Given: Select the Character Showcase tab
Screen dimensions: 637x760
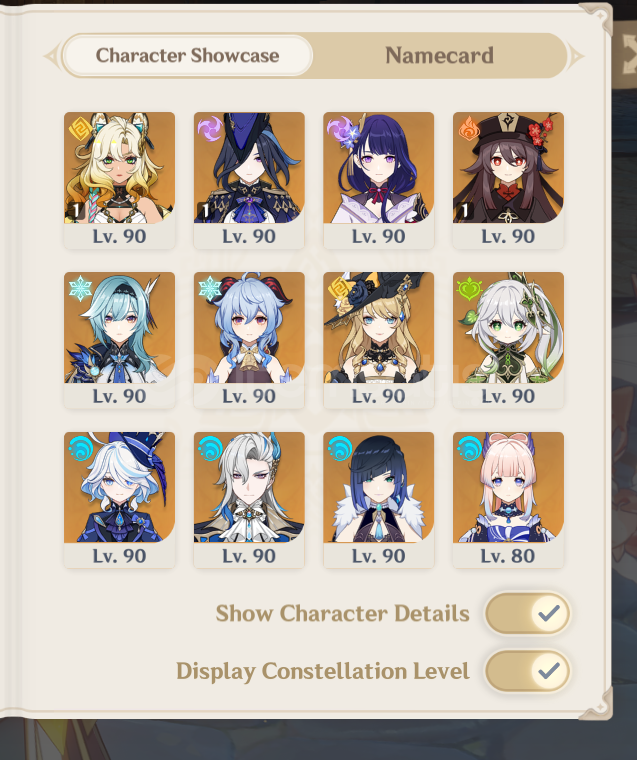Looking at the screenshot, I should point(187,55).
